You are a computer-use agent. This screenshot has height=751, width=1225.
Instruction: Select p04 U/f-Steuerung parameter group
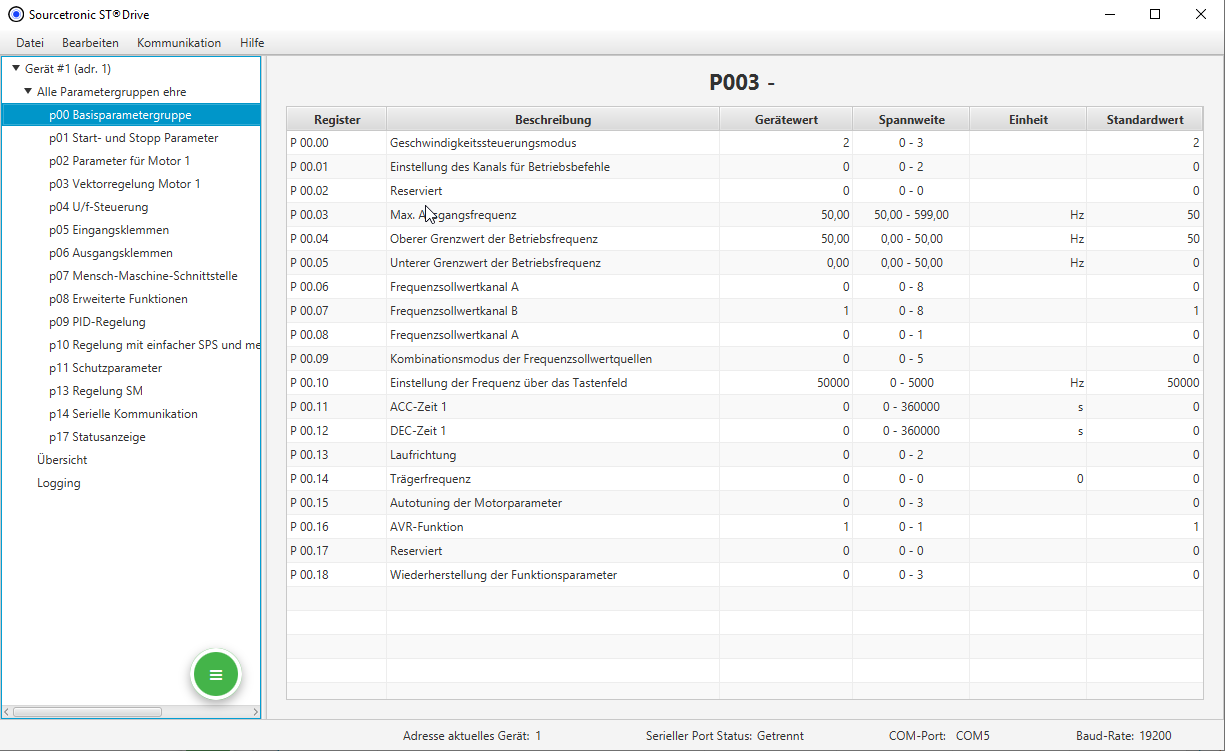coord(98,207)
